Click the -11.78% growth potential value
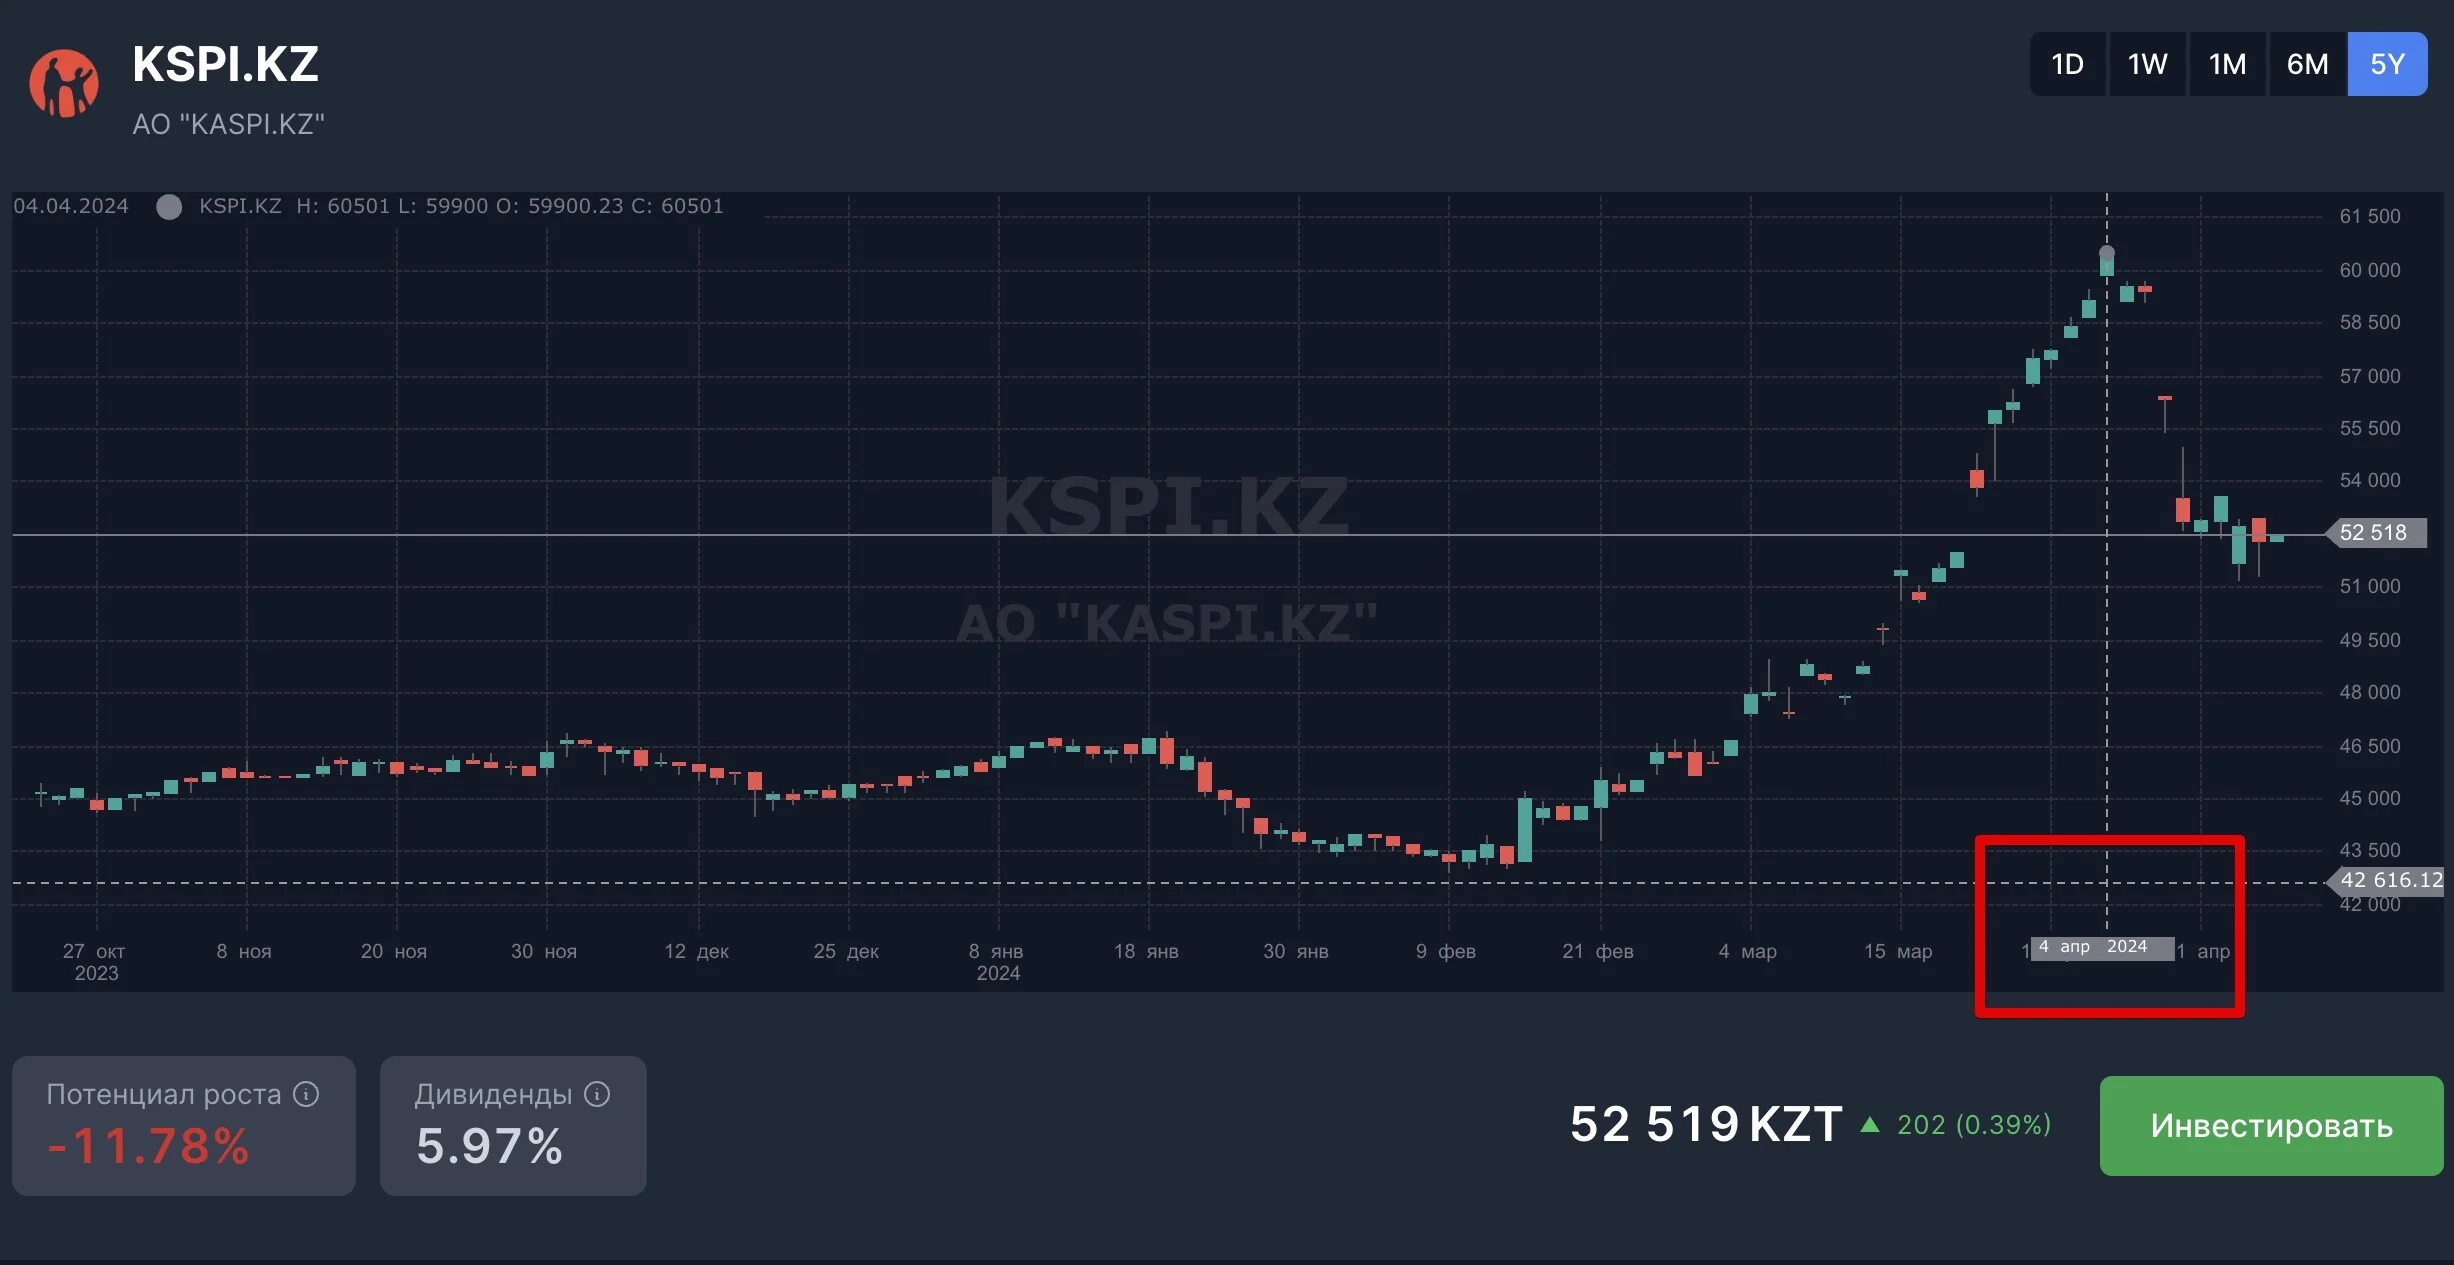 148,1146
